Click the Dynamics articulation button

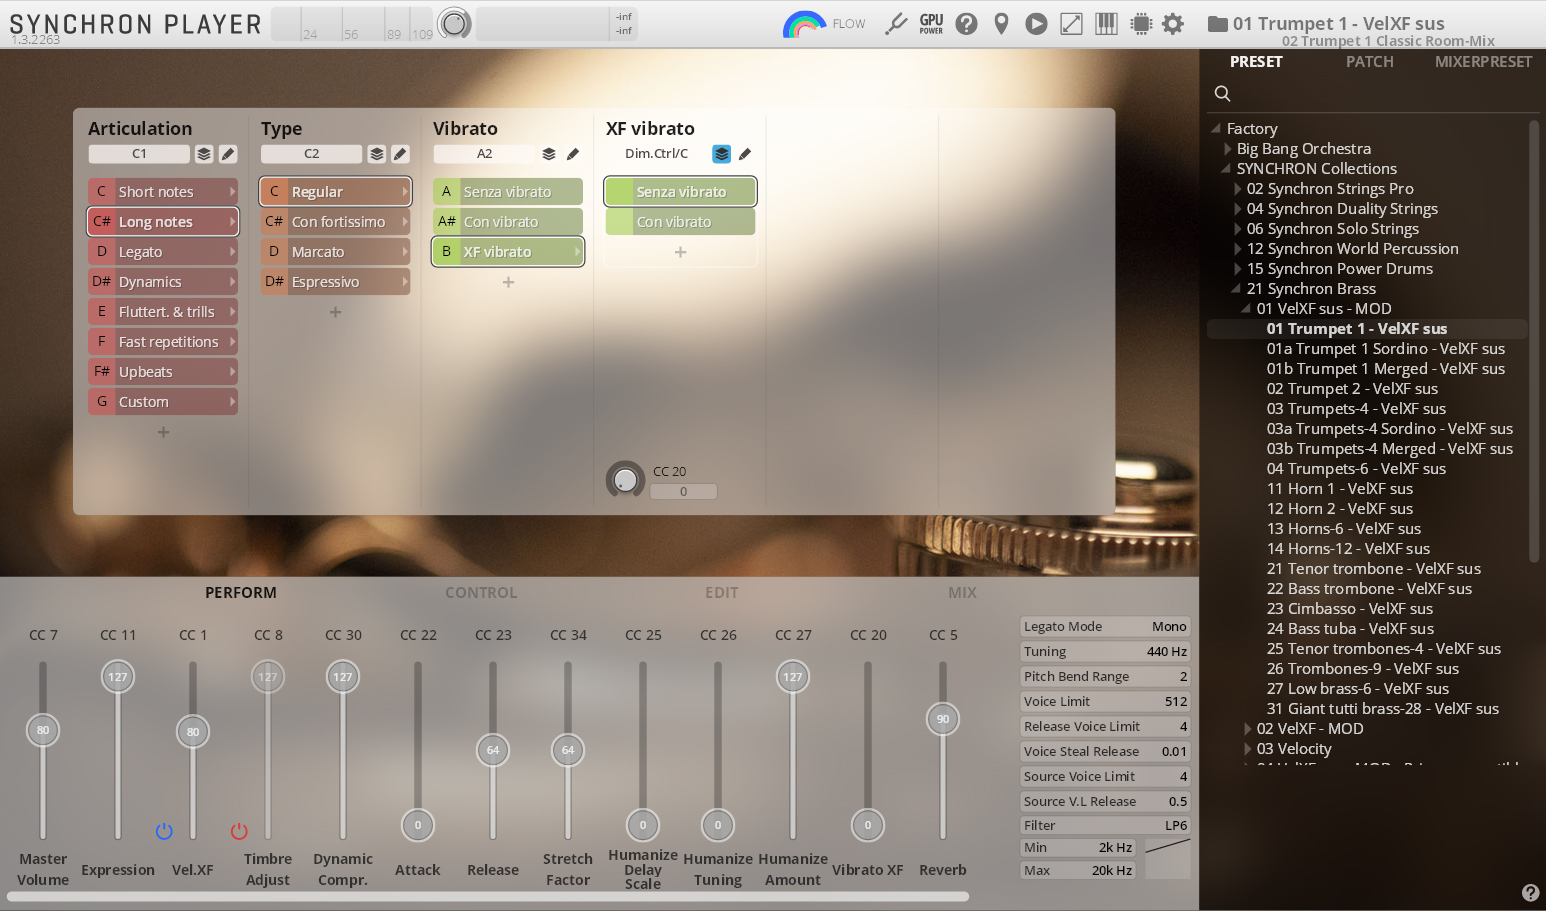click(163, 282)
